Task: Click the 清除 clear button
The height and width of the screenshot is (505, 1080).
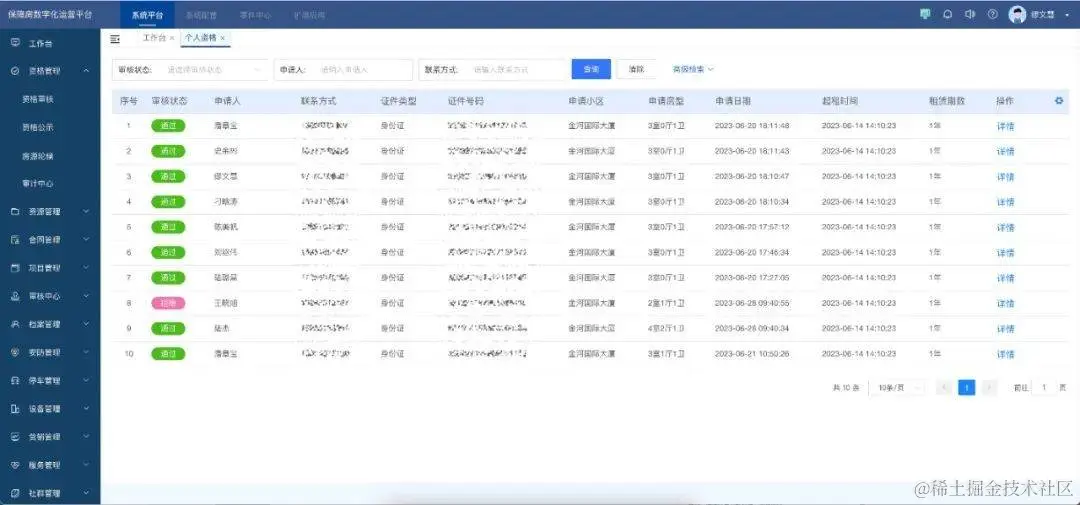Action: [636, 70]
